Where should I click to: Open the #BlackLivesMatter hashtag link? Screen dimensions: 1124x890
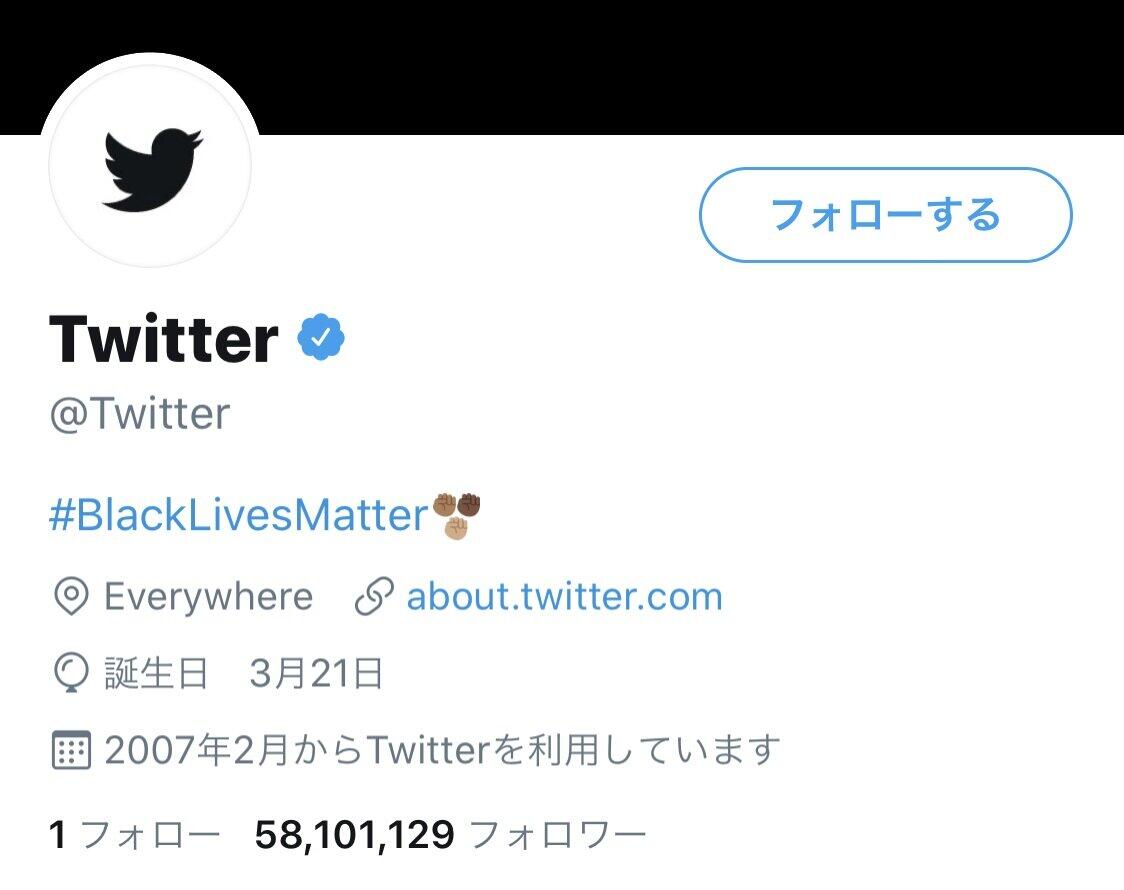point(238,516)
